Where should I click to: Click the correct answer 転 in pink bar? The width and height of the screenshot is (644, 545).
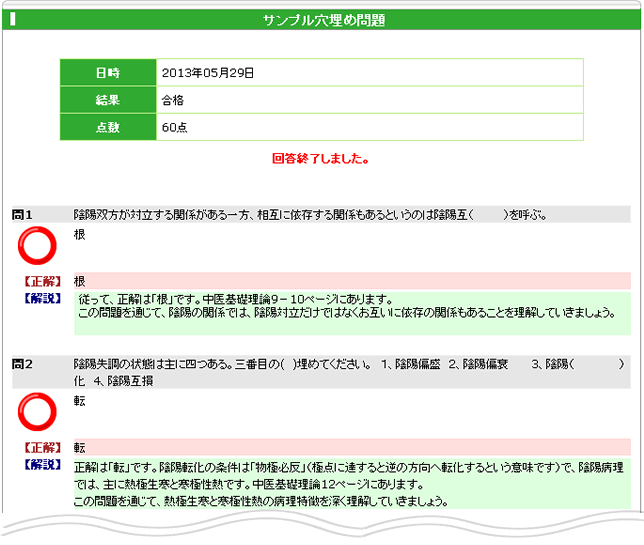pos(79,448)
